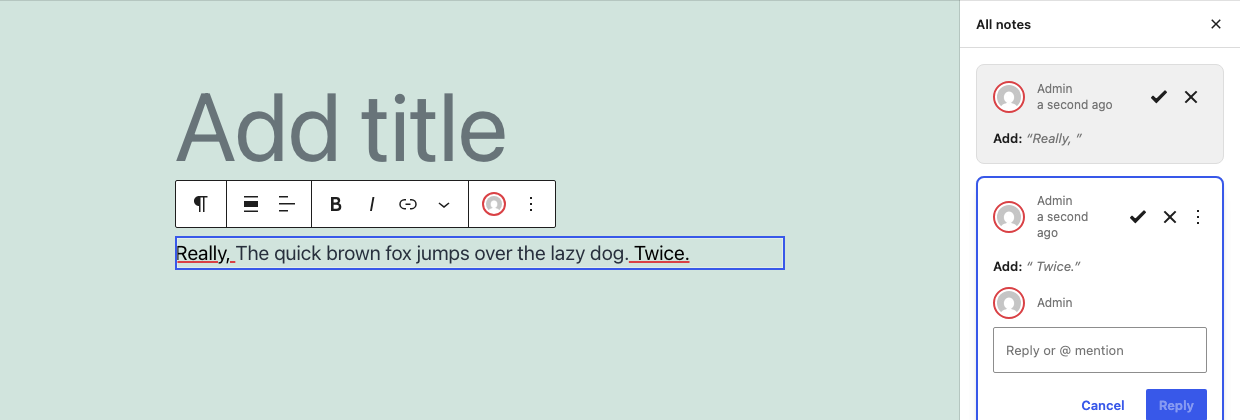
Task: Expand more formatting options chevron
Action: tap(444, 204)
